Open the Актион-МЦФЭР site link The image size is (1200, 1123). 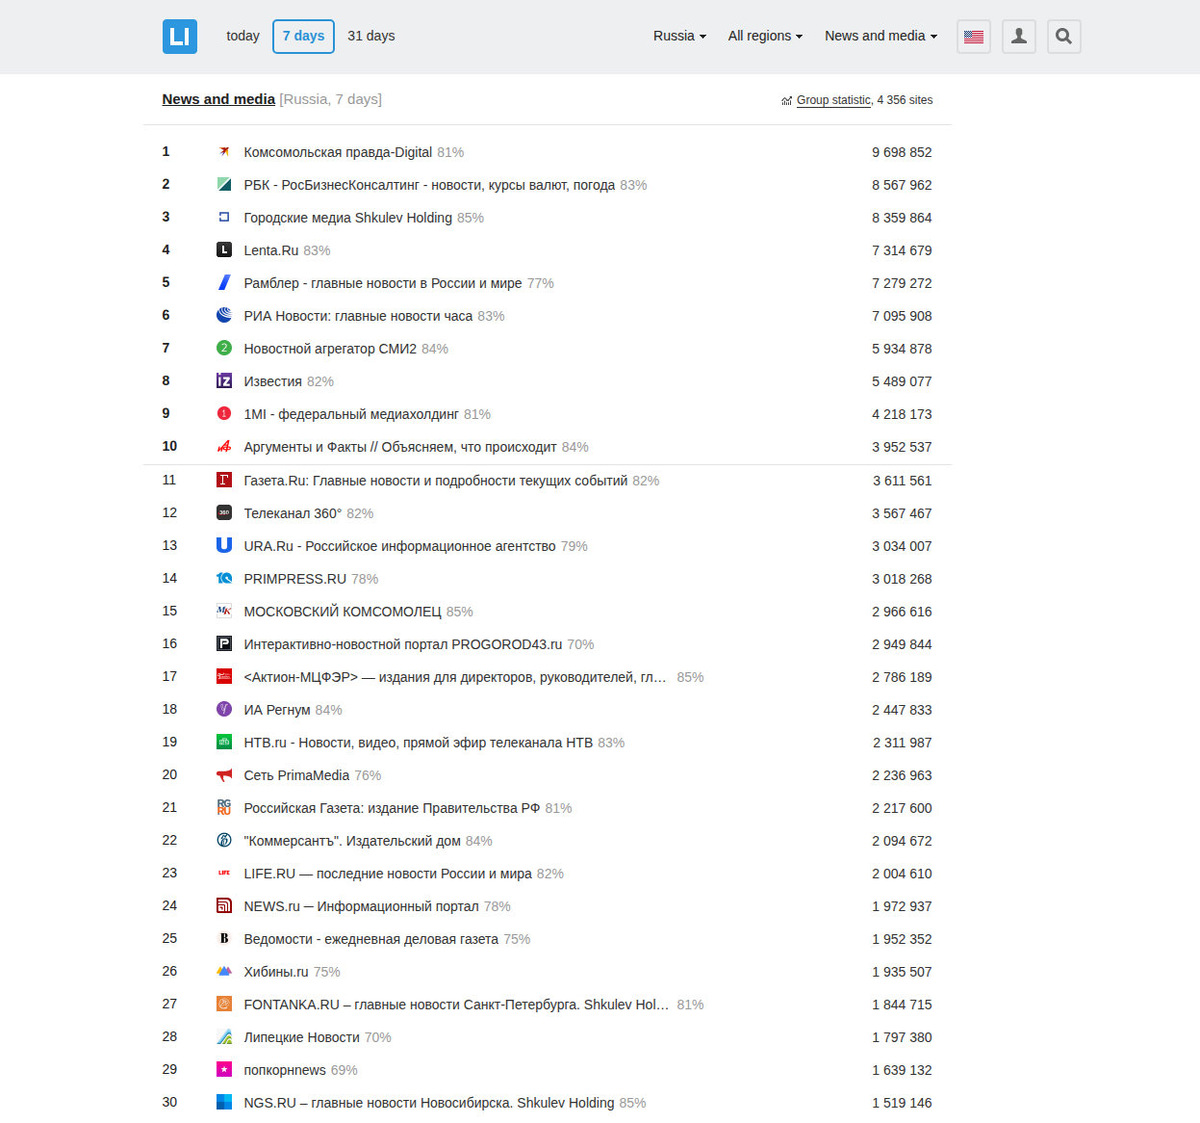[455, 677]
